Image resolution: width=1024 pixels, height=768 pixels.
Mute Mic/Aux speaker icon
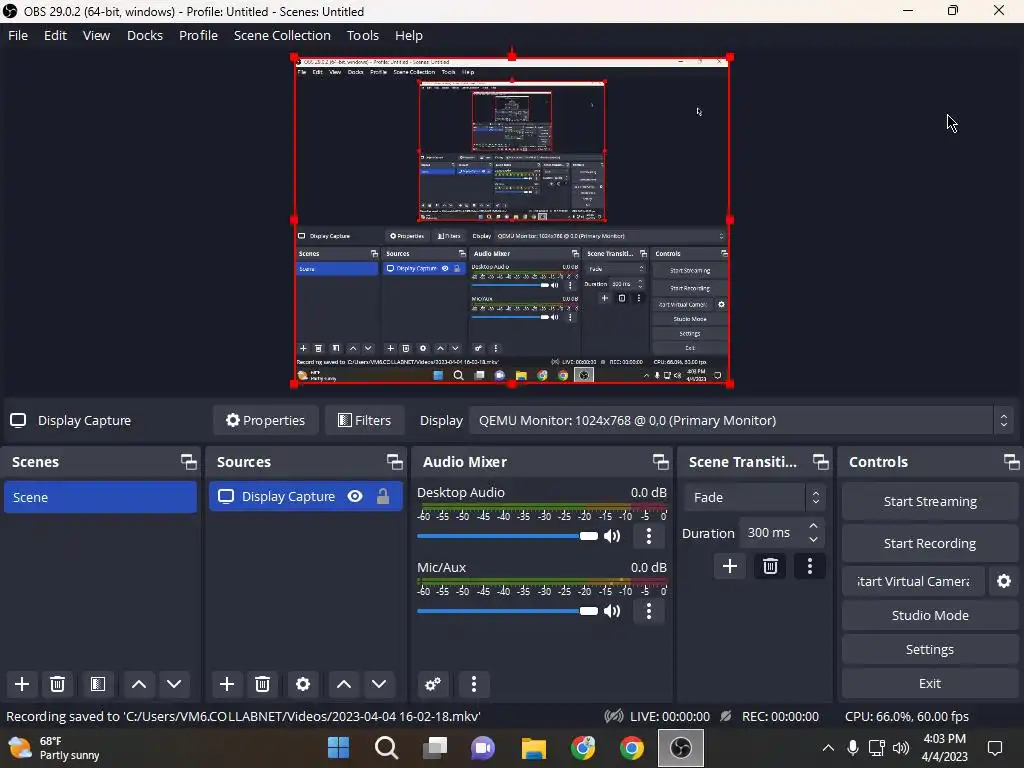612,611
